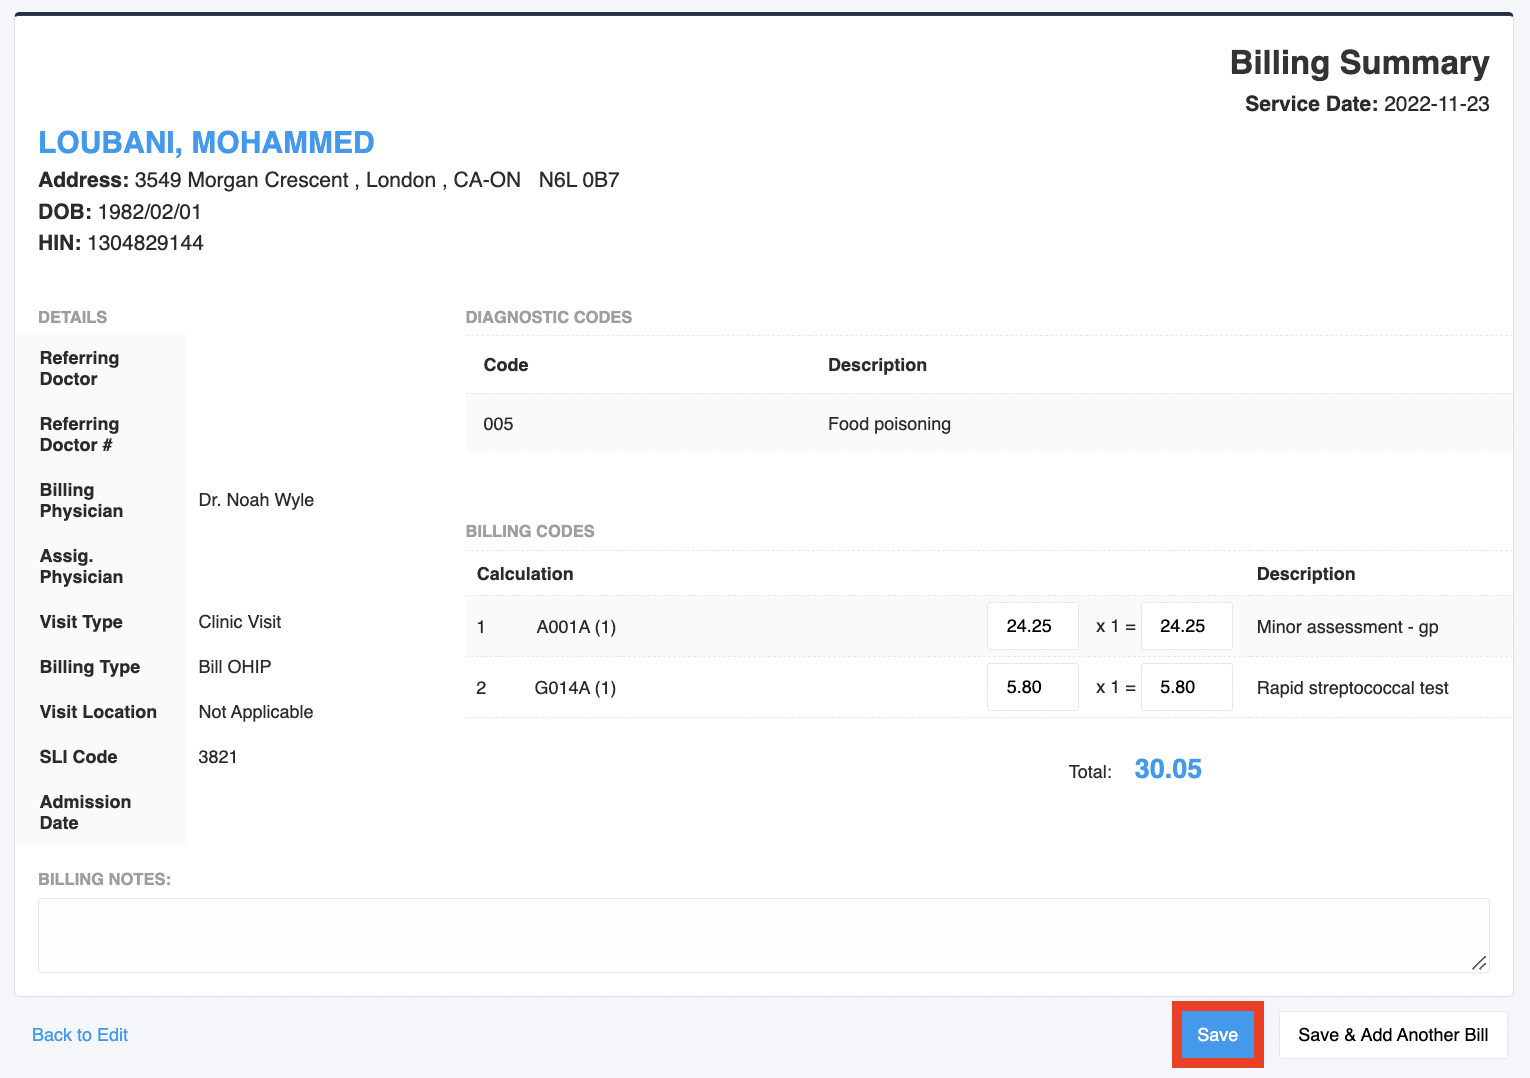Open patient LOUBANI, MOHAMMED
The image size is (1530, 1078).
tap(205, 142)
